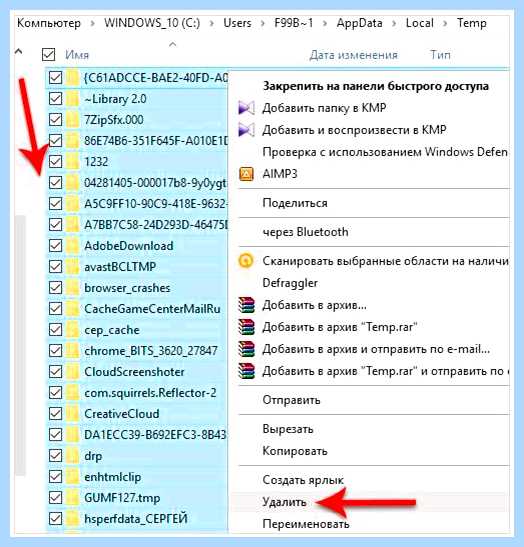Uncheck the 7ZipSfx.000 checkbox
Viewport: 524px width, 547px height.
(x=55, y=120)
